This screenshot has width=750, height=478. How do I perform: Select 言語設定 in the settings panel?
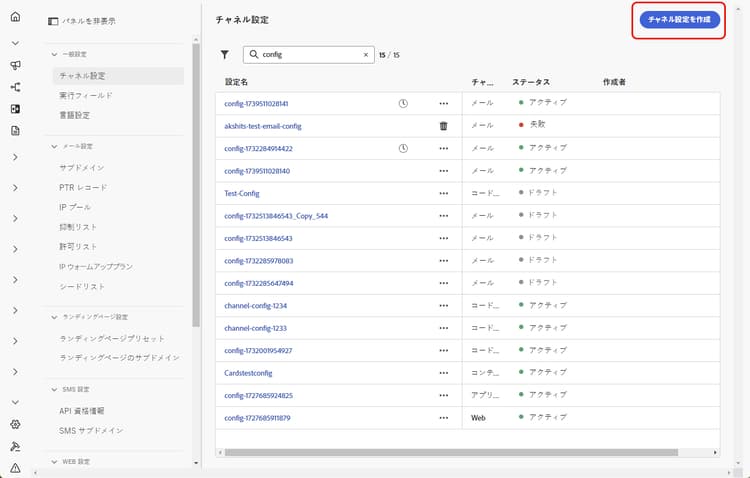75,115
